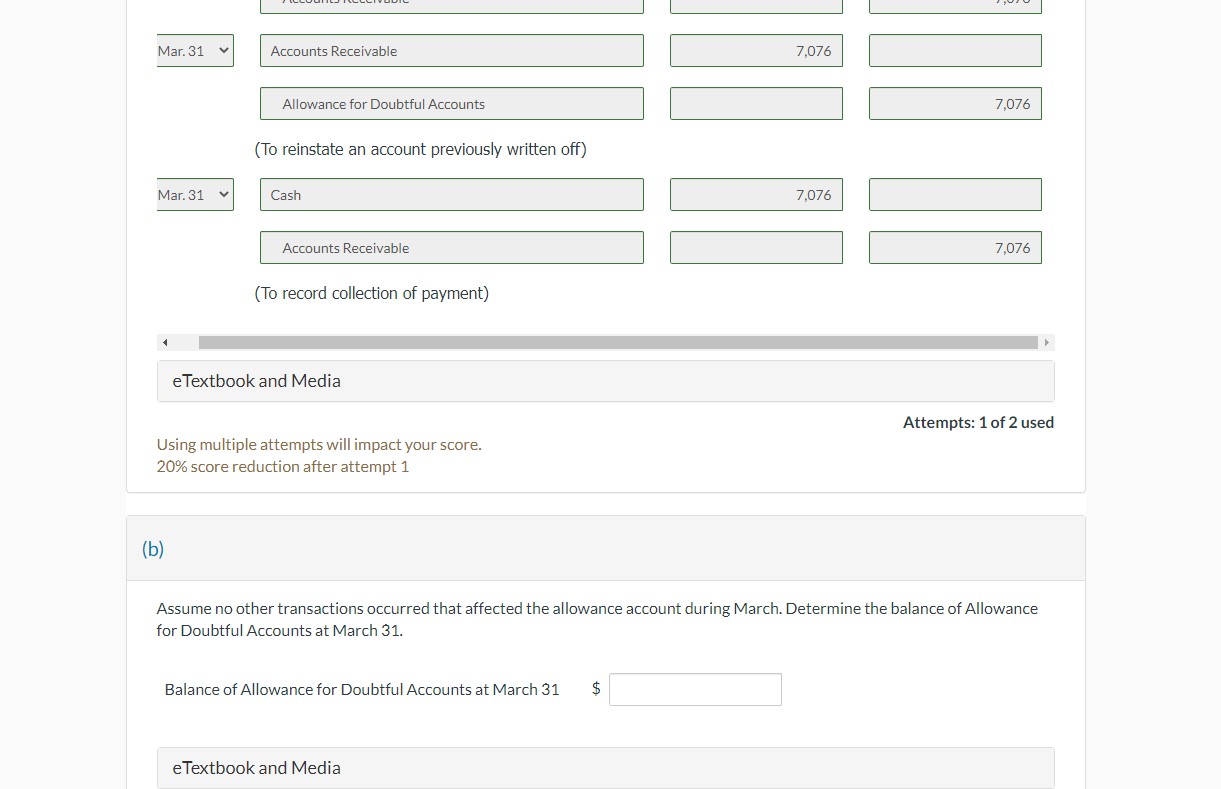Image resolution: width=1221 pixels, height=789 pixels.
Task: Click the Cash account title field
Action: [452, 195]
